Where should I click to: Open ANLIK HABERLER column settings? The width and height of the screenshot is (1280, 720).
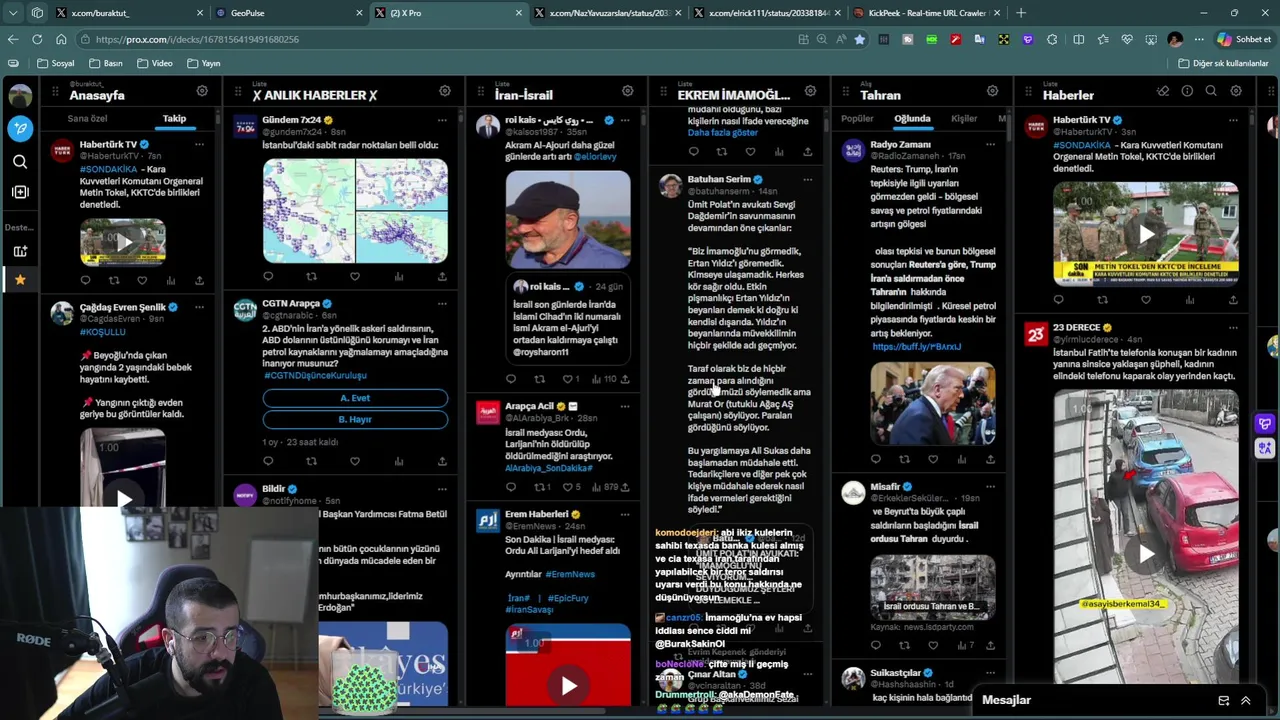tap(445, 91)
